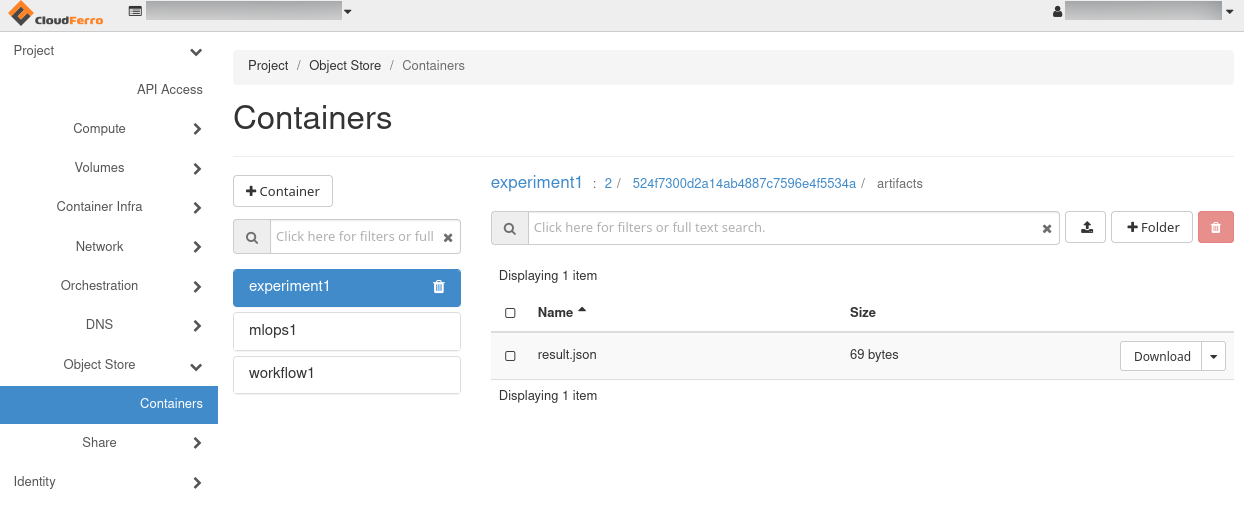Screen dimensions: 1244x515
Task: Select Containers in the sidebar
Action: [109, 404]
